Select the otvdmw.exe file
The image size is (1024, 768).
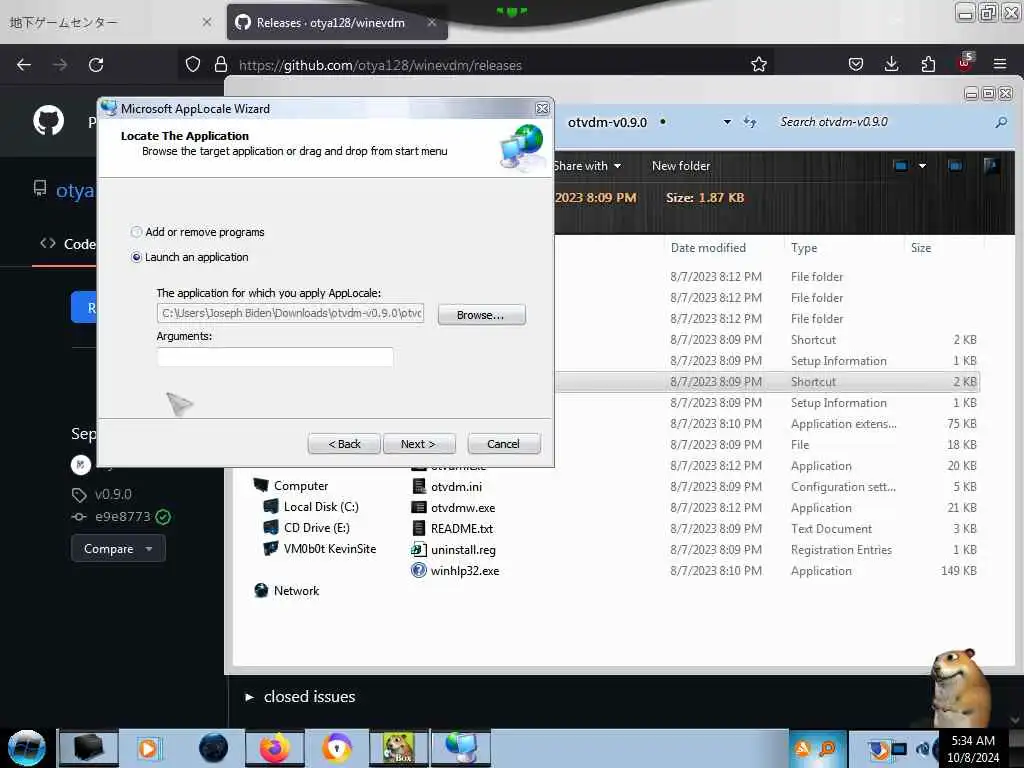(463, 507)
